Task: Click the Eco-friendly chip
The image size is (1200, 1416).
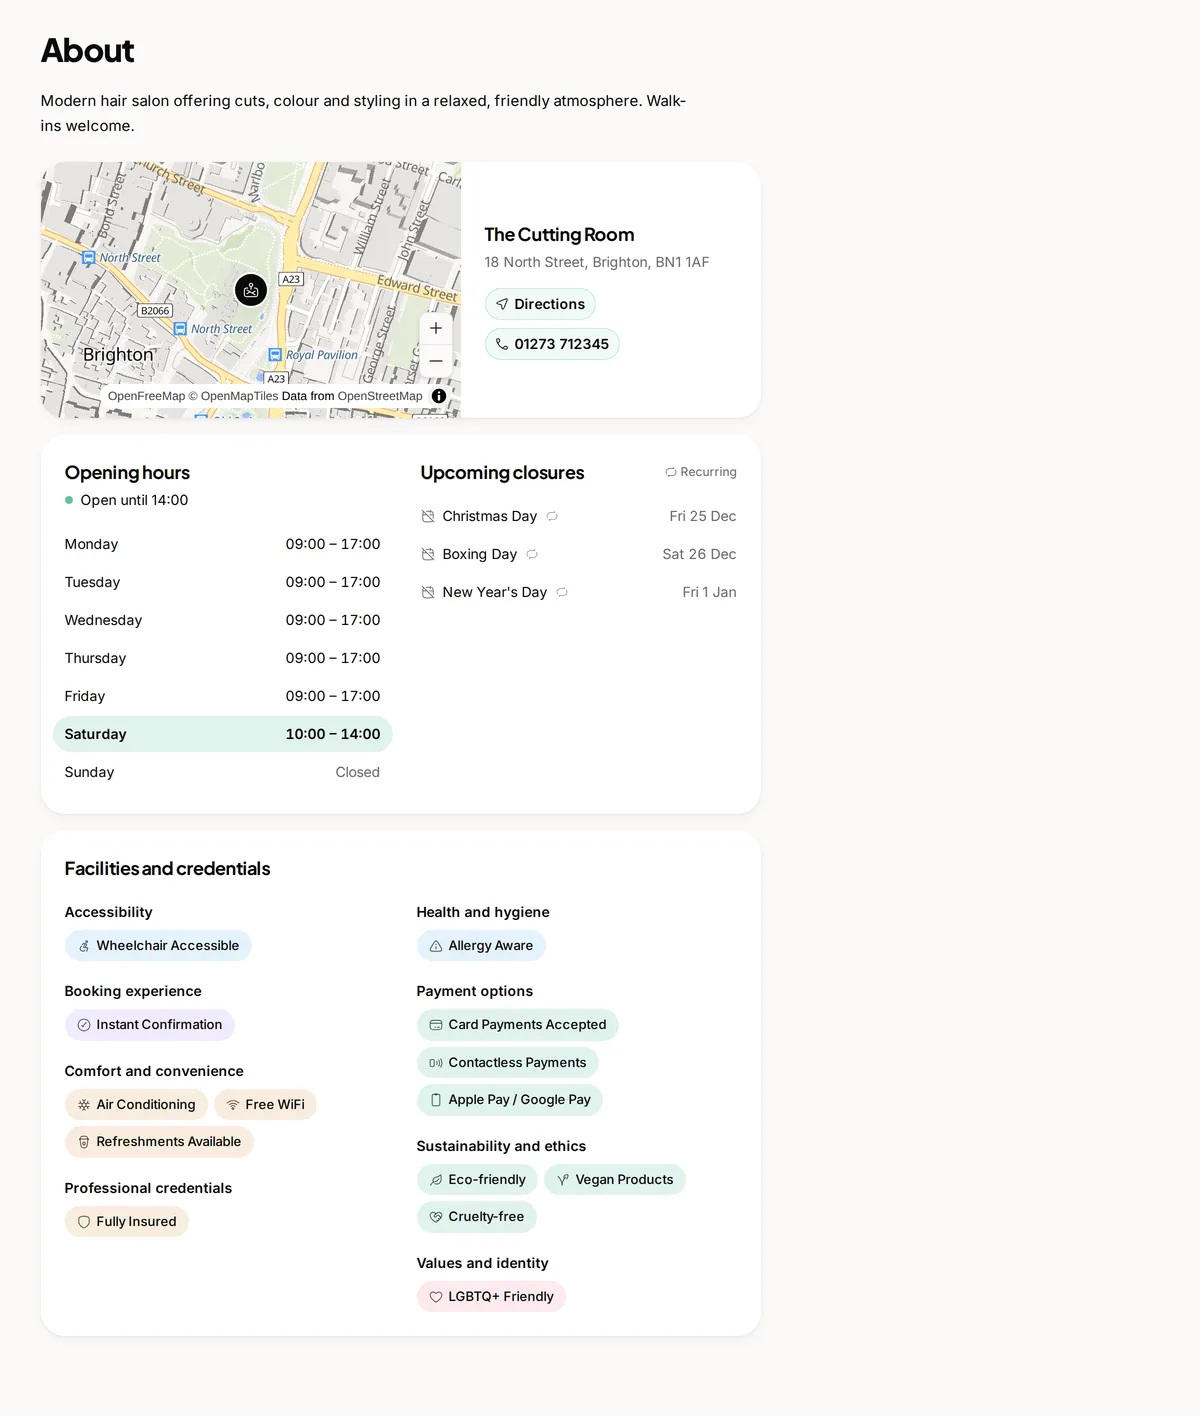Action: 477,1180
